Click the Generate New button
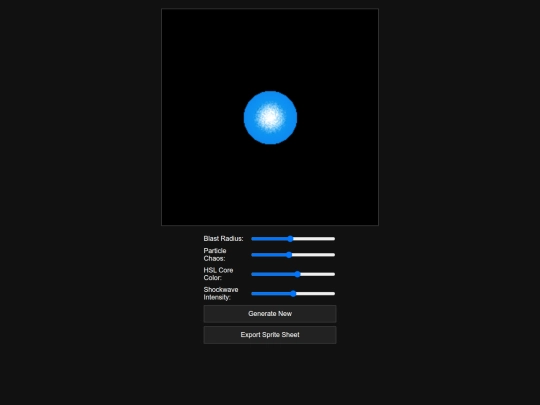This screenshot has height=405, width=540. (270, 314)
